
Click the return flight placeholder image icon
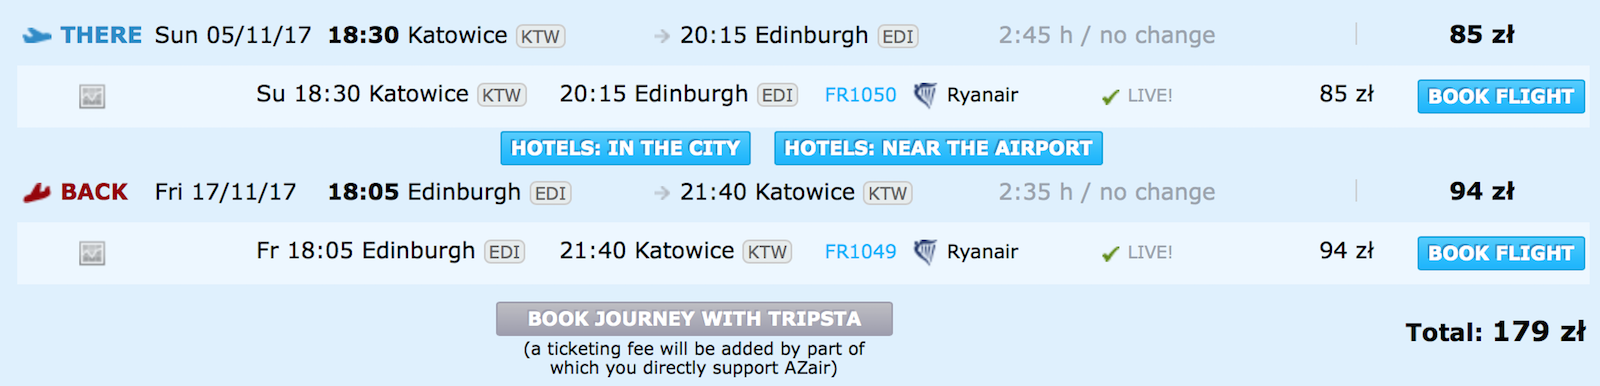pos(92,254)
